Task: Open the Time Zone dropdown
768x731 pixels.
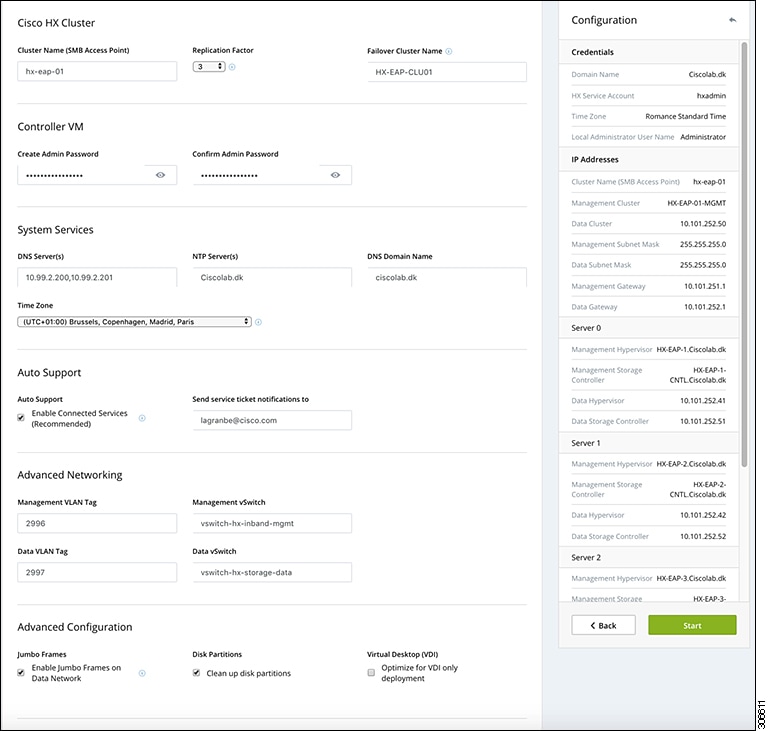Action: coord(134,322)
